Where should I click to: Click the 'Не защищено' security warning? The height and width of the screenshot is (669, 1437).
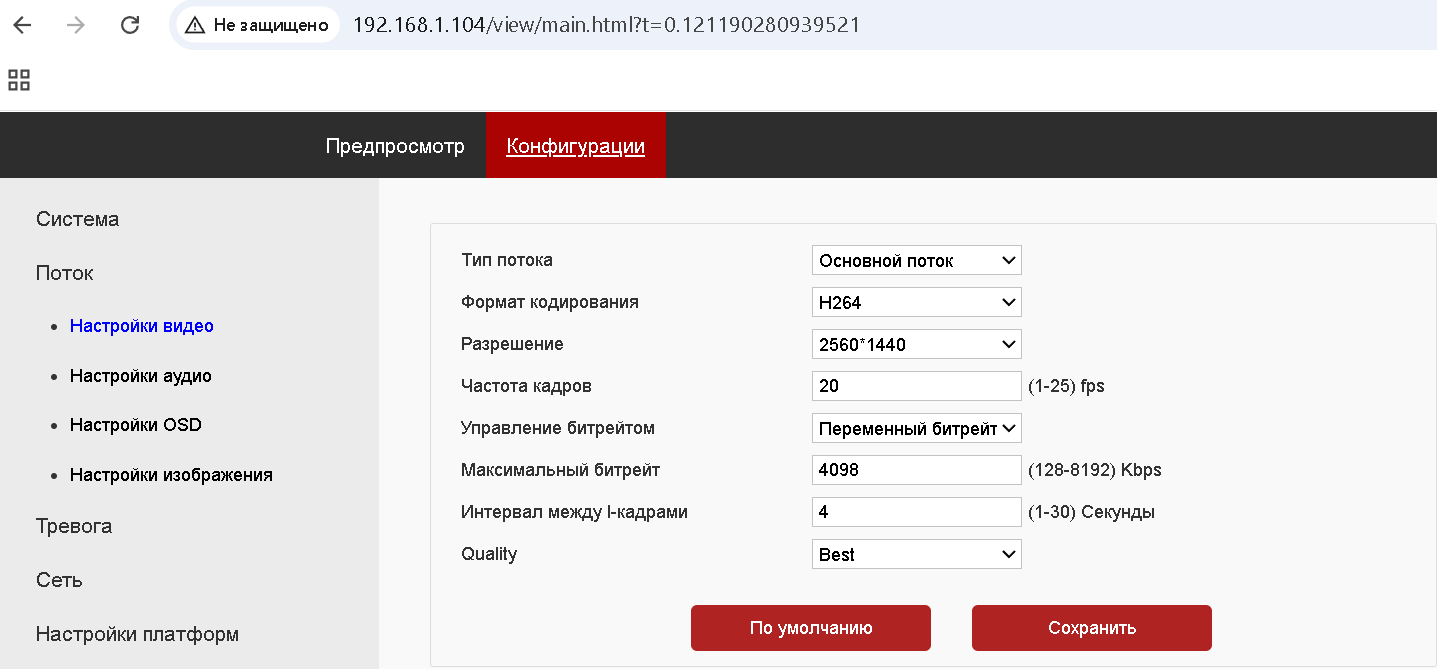258,25
